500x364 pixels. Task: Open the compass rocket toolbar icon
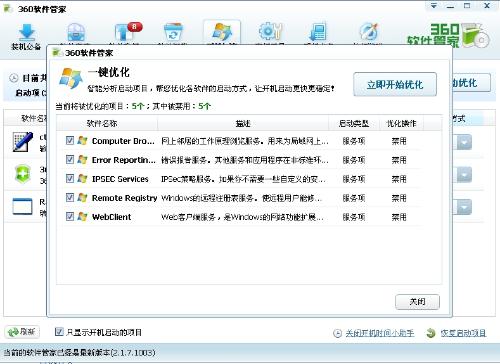coord(369,32)
